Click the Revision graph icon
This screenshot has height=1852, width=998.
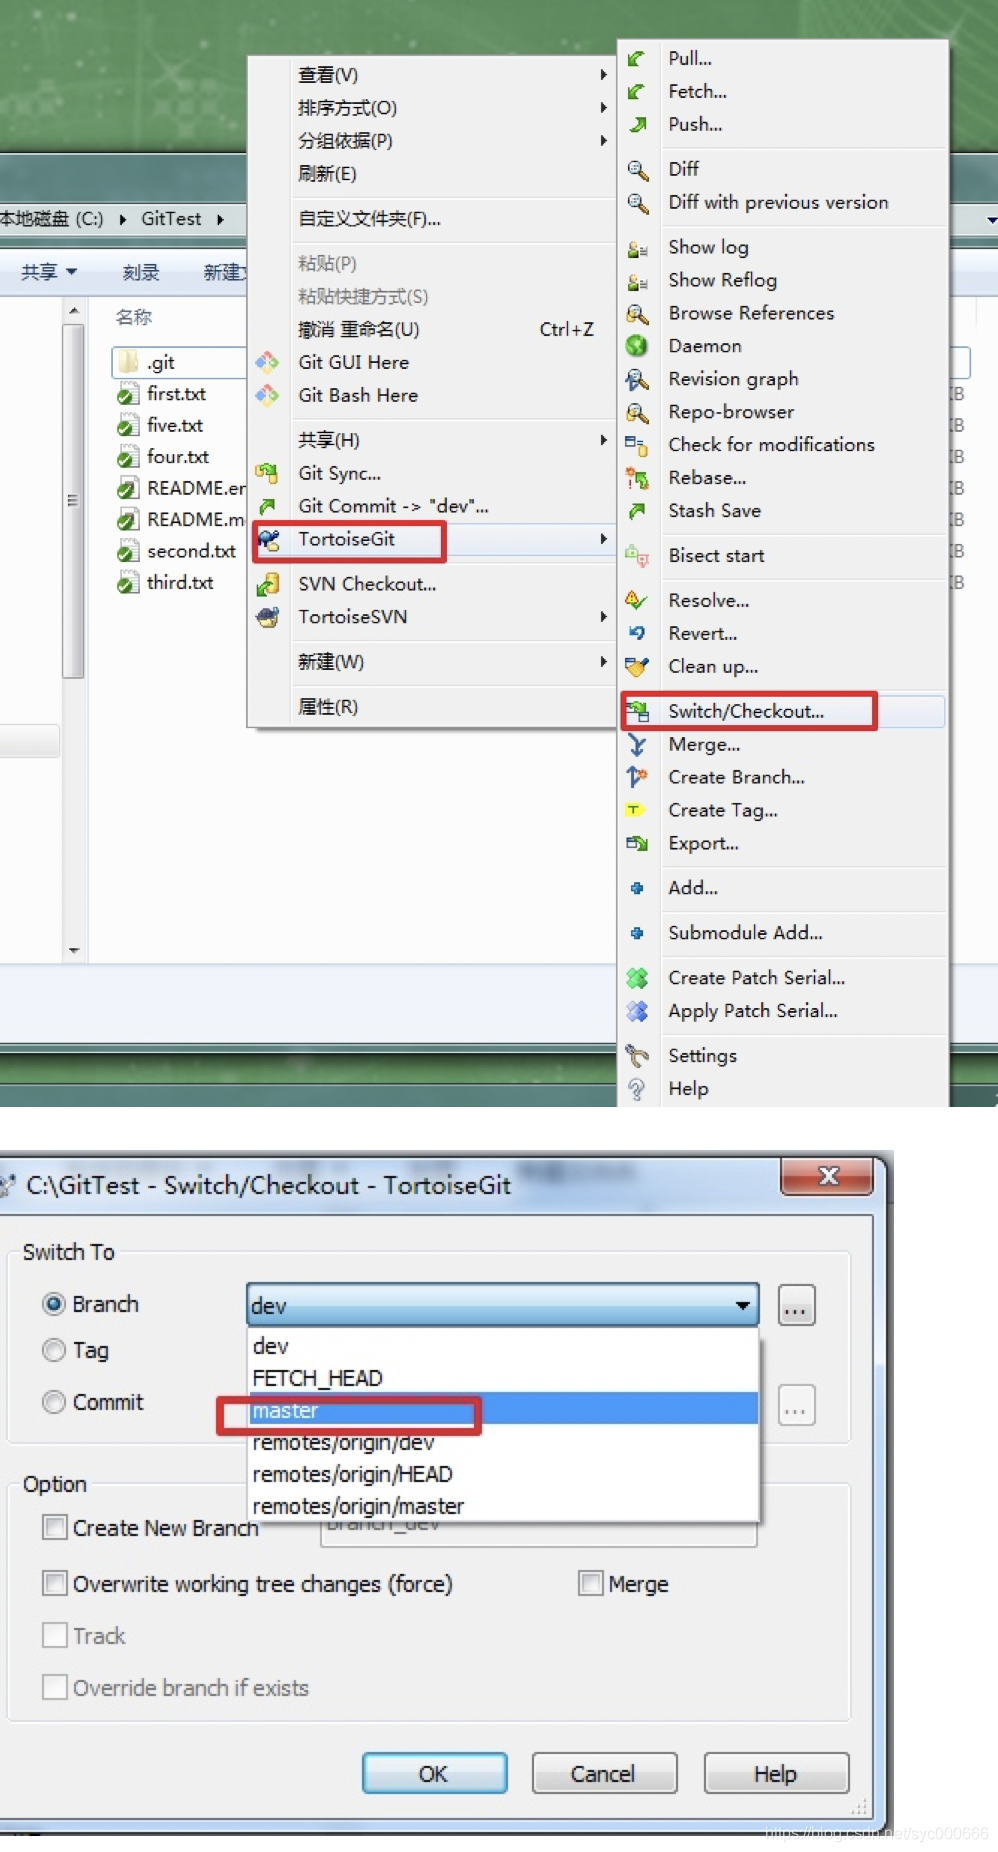(x=637, y=379)
